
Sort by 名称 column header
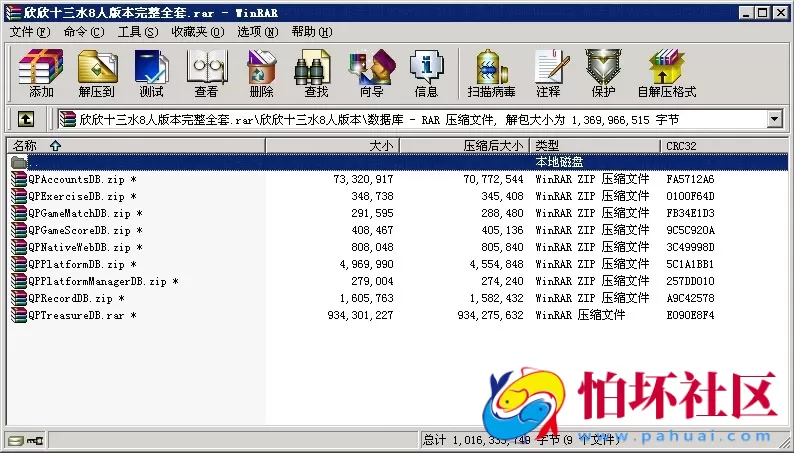point(136,146)
